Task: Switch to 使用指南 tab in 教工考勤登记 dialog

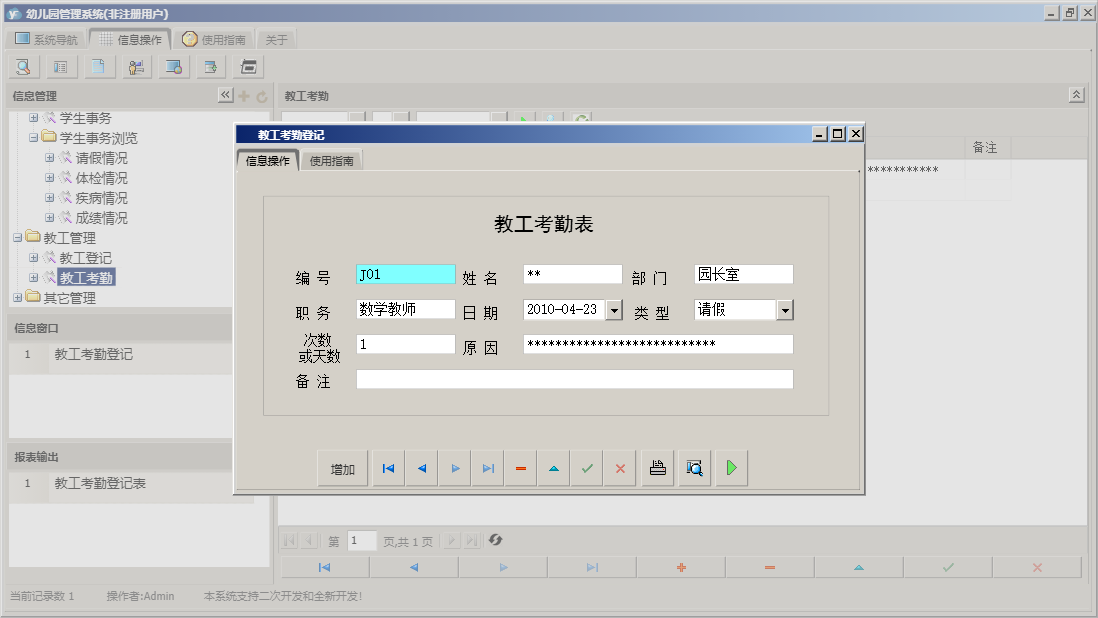Action: pyautogui.click(x=331, y=161)
